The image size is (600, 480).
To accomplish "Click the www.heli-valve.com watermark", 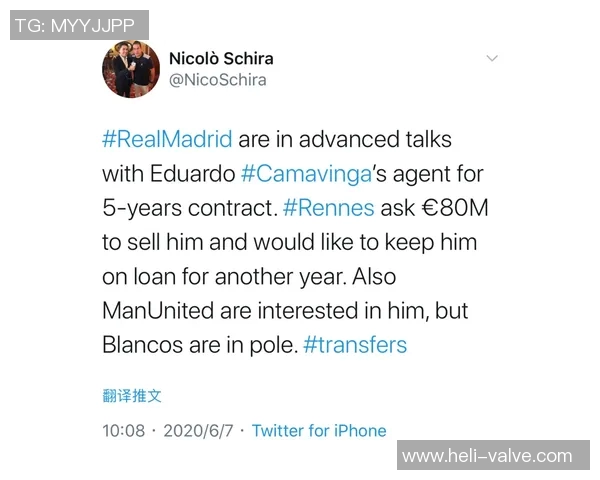I will (487, 456).
